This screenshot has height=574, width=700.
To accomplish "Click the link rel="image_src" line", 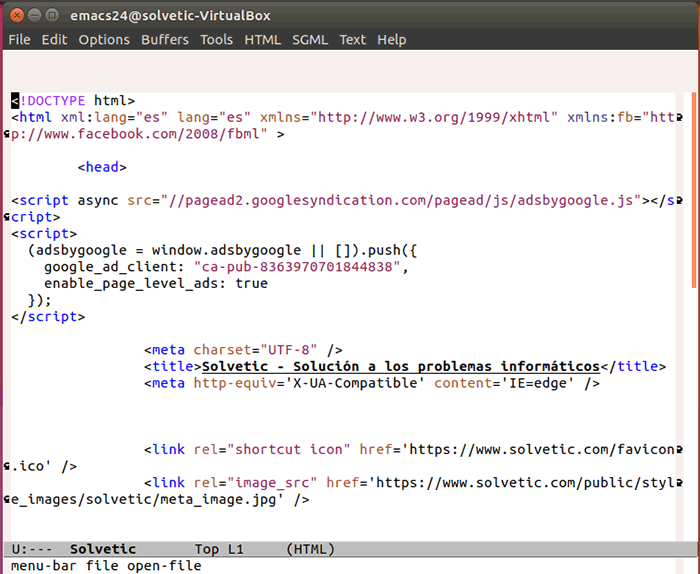I will 409,483.
